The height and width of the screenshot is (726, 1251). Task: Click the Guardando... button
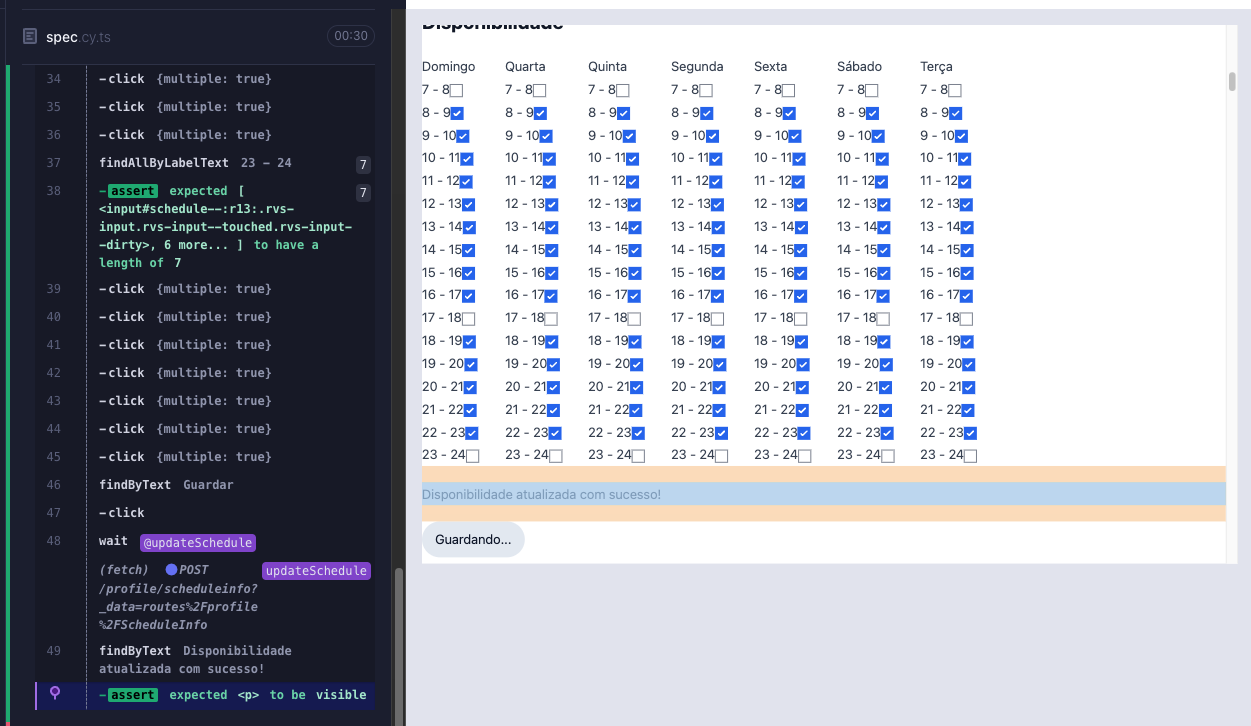point(475,539)
